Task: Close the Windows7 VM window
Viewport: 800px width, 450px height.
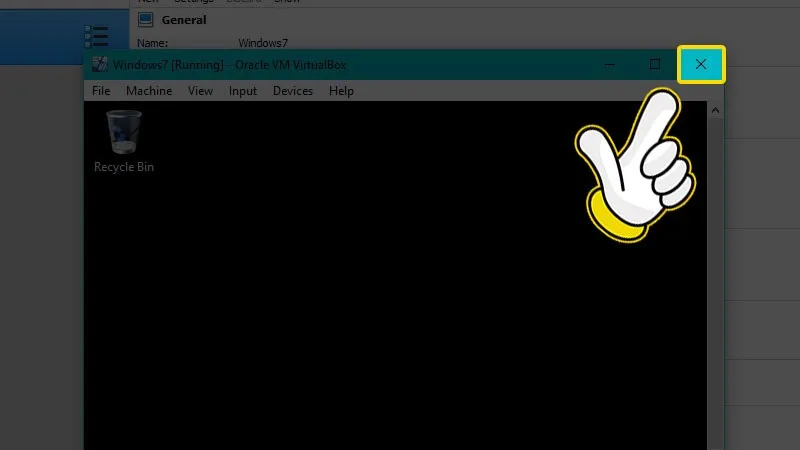Action: [701, 65]
